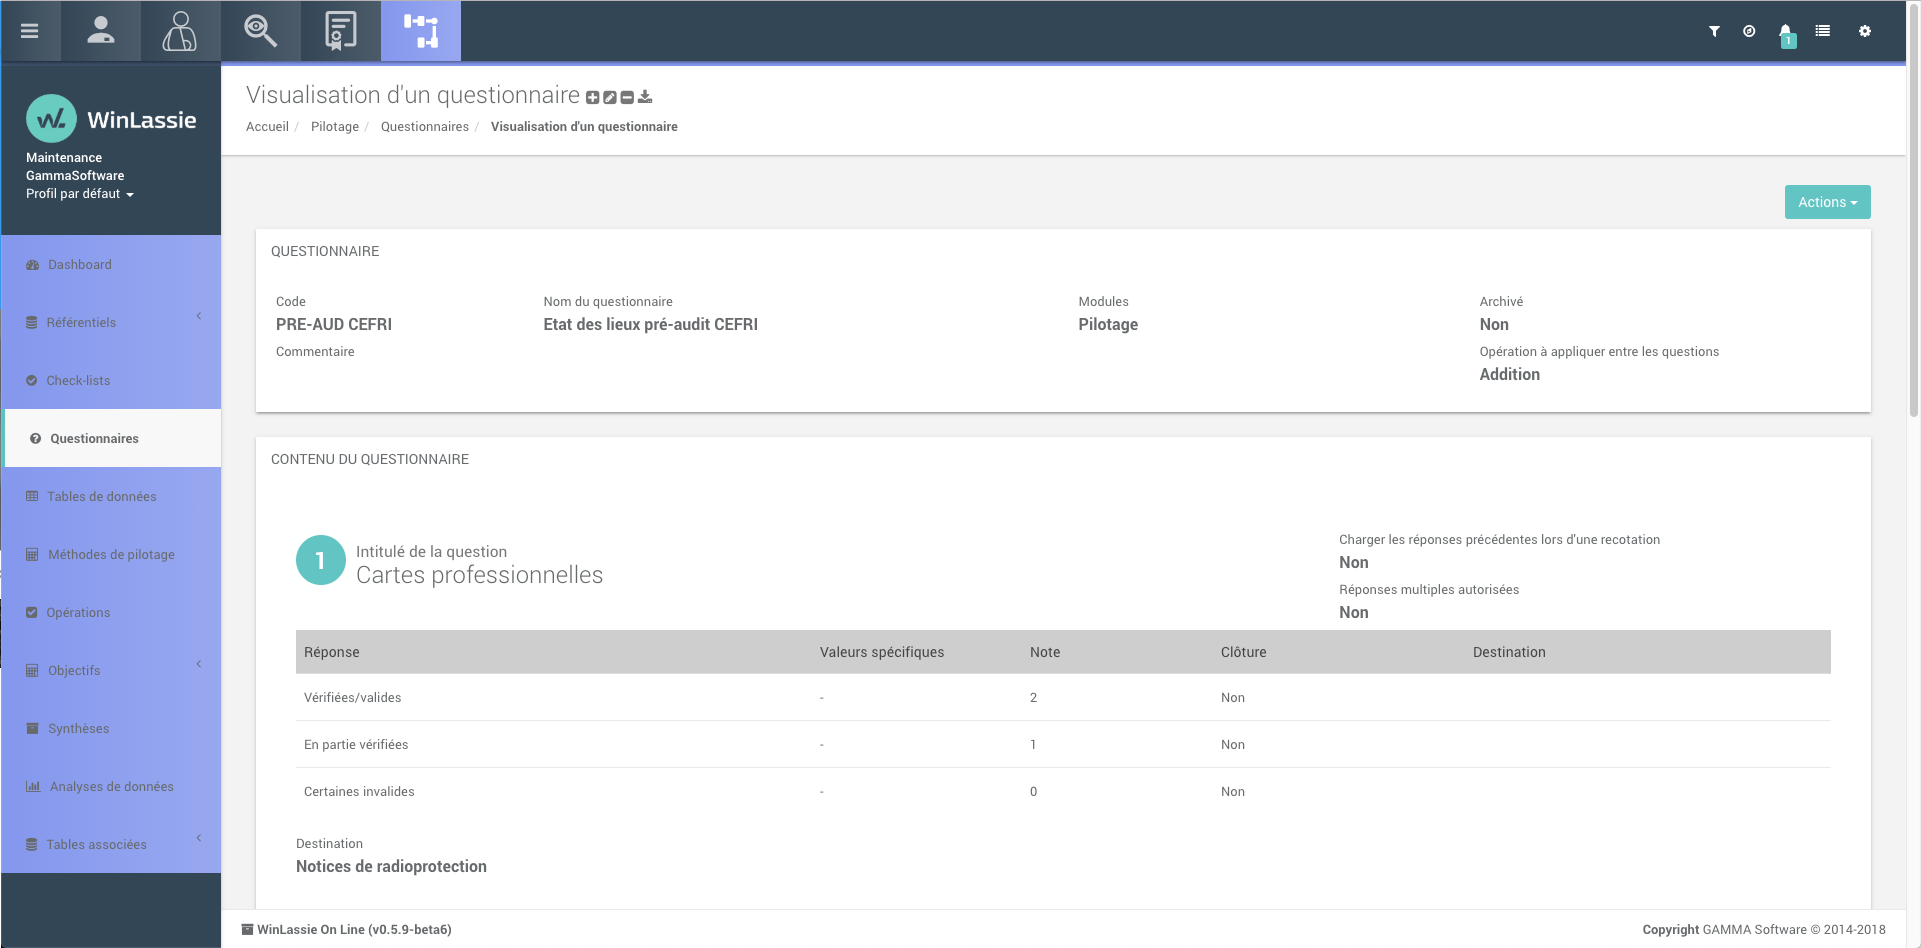Click the PRE-AUD CEFRI code value

click(x=334, y=324)
